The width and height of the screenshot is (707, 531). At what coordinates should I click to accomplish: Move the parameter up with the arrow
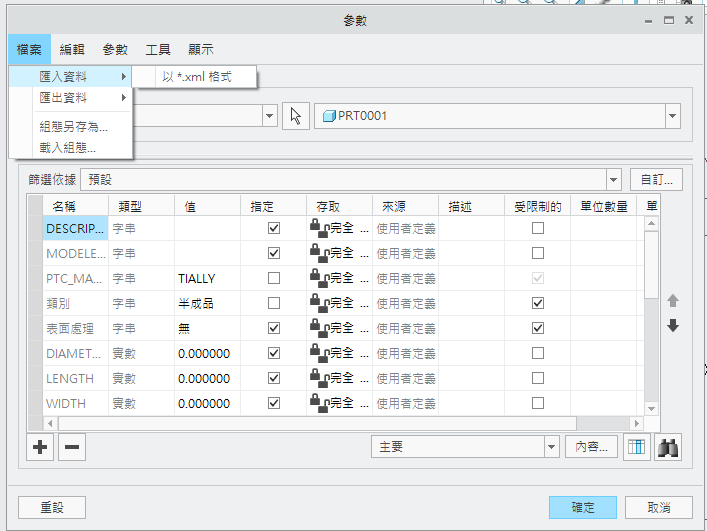click(x=673, y=300)
